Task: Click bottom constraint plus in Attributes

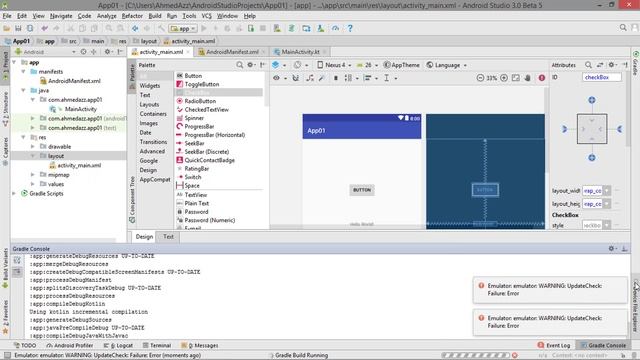Action: point(592,158)
